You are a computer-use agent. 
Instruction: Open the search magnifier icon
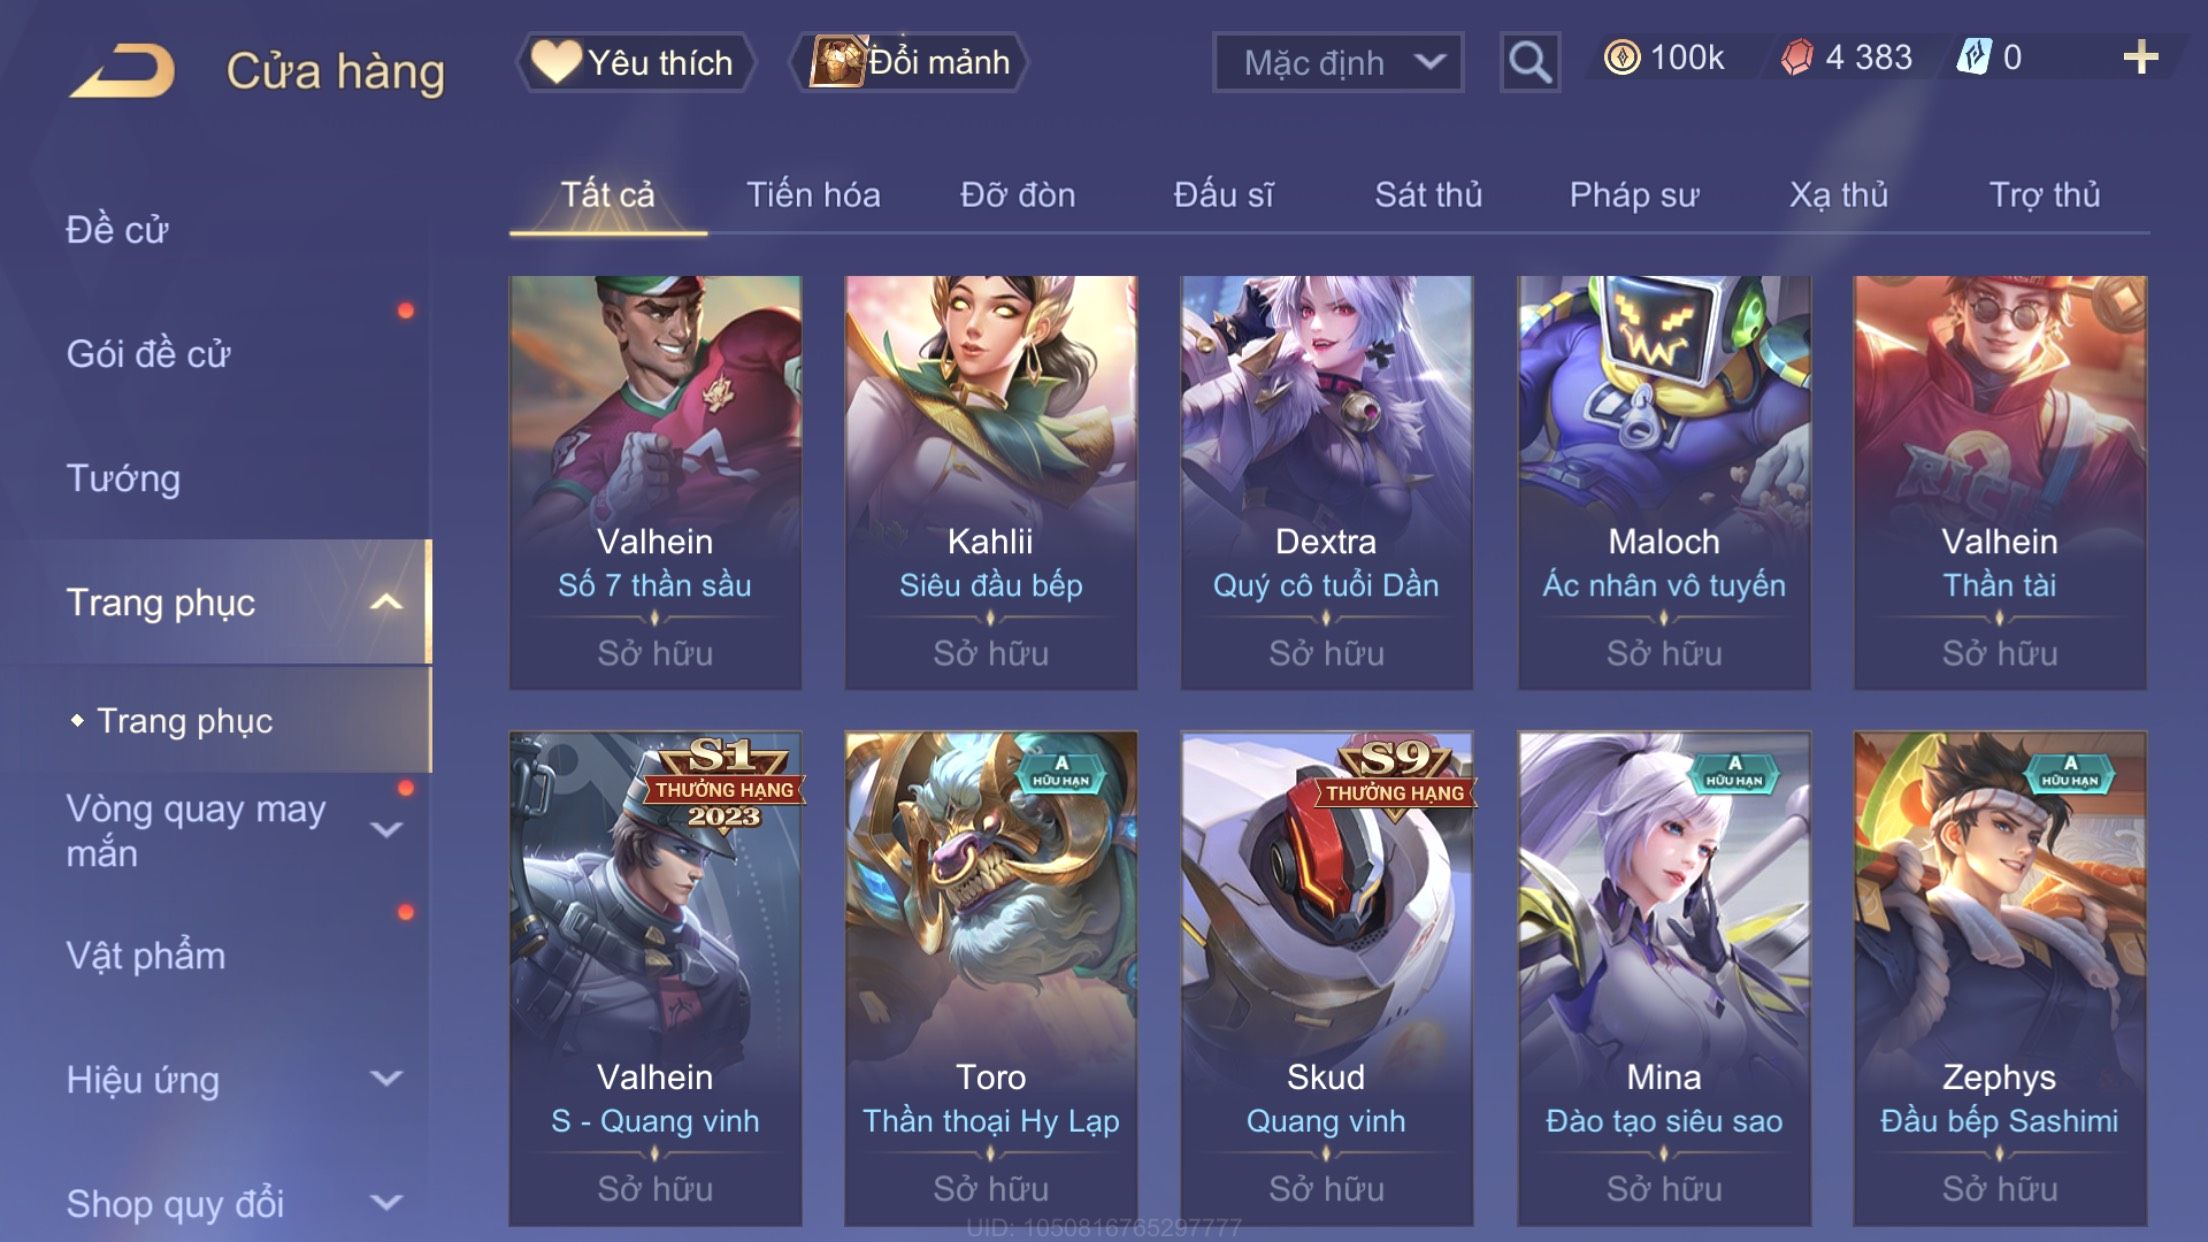[1529, 62]
